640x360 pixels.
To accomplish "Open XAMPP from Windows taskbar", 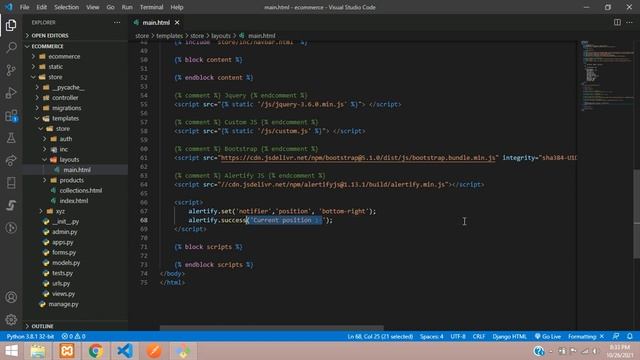I will [67, 351].
